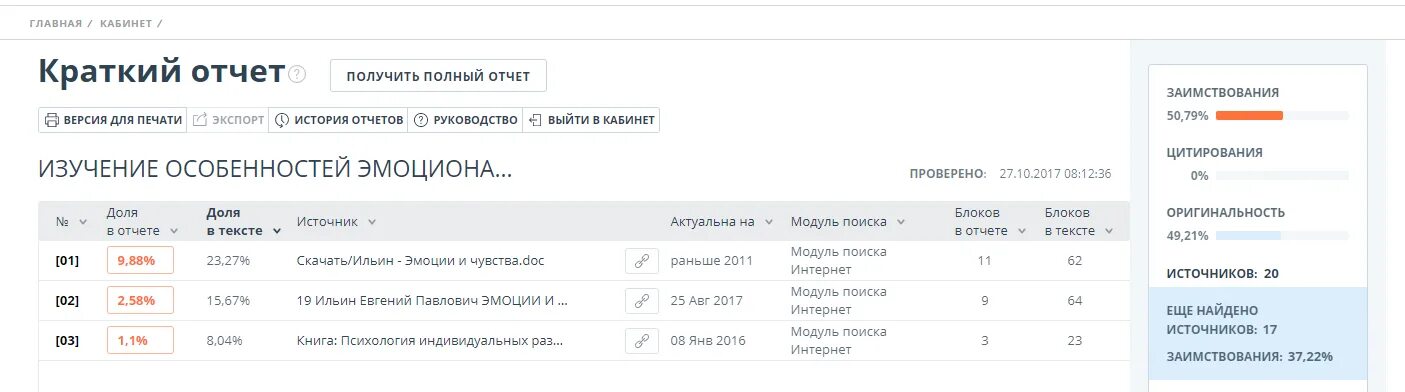Image resolution: width=1405 pixels, height=392 pixels.
Task: Click the Выйти в кабинет exit icon
Action: [x=535, y=120]
